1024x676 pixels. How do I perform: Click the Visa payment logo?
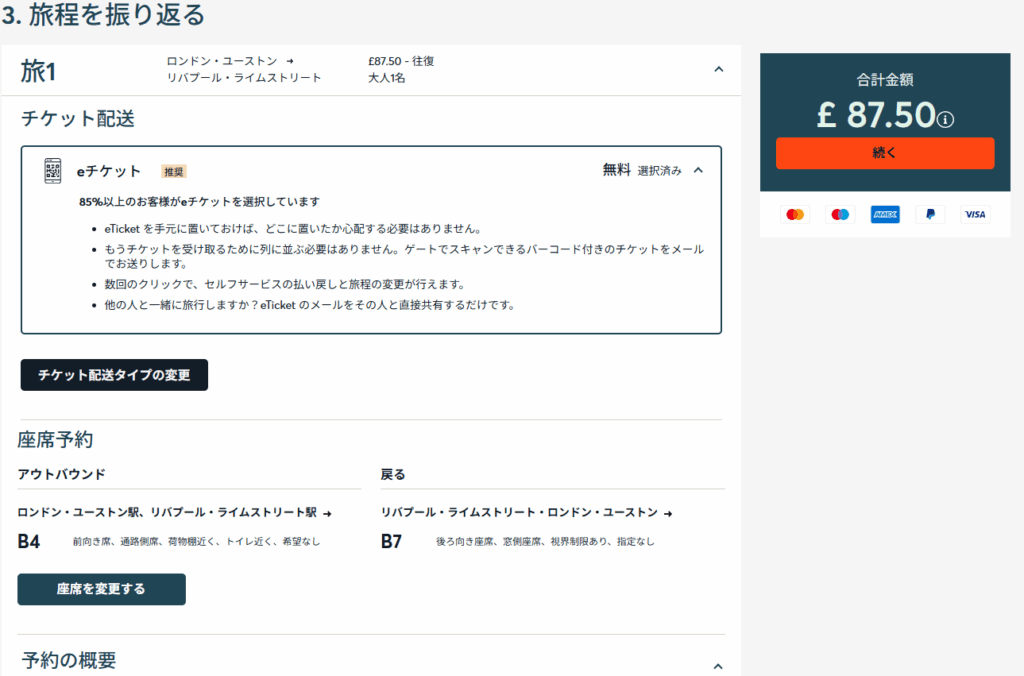[975, 214]
